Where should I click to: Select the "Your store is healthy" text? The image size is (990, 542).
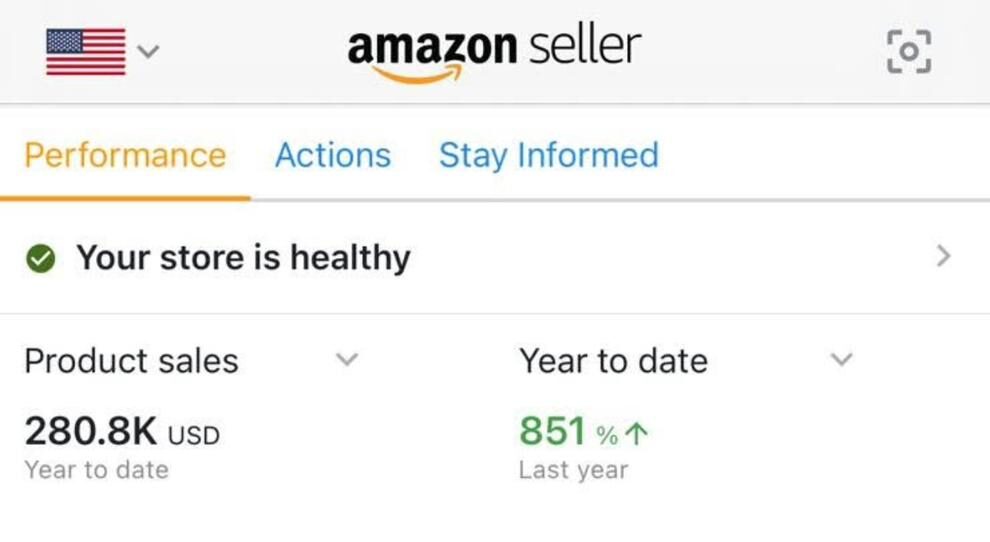243,258
